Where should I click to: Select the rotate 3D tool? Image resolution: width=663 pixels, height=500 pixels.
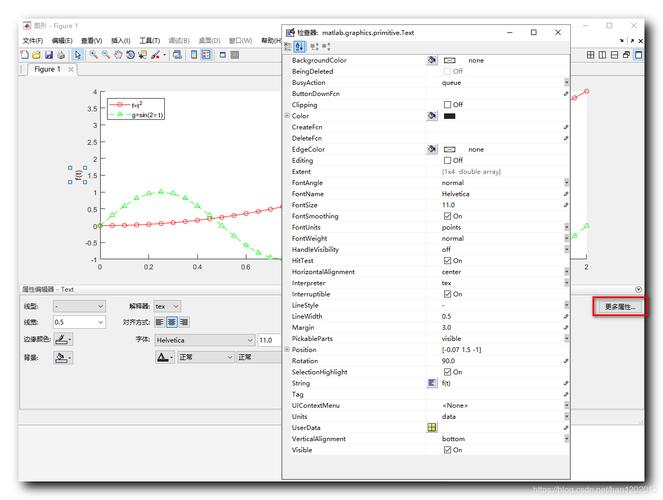pyautogui.click(x=130, y=55)
